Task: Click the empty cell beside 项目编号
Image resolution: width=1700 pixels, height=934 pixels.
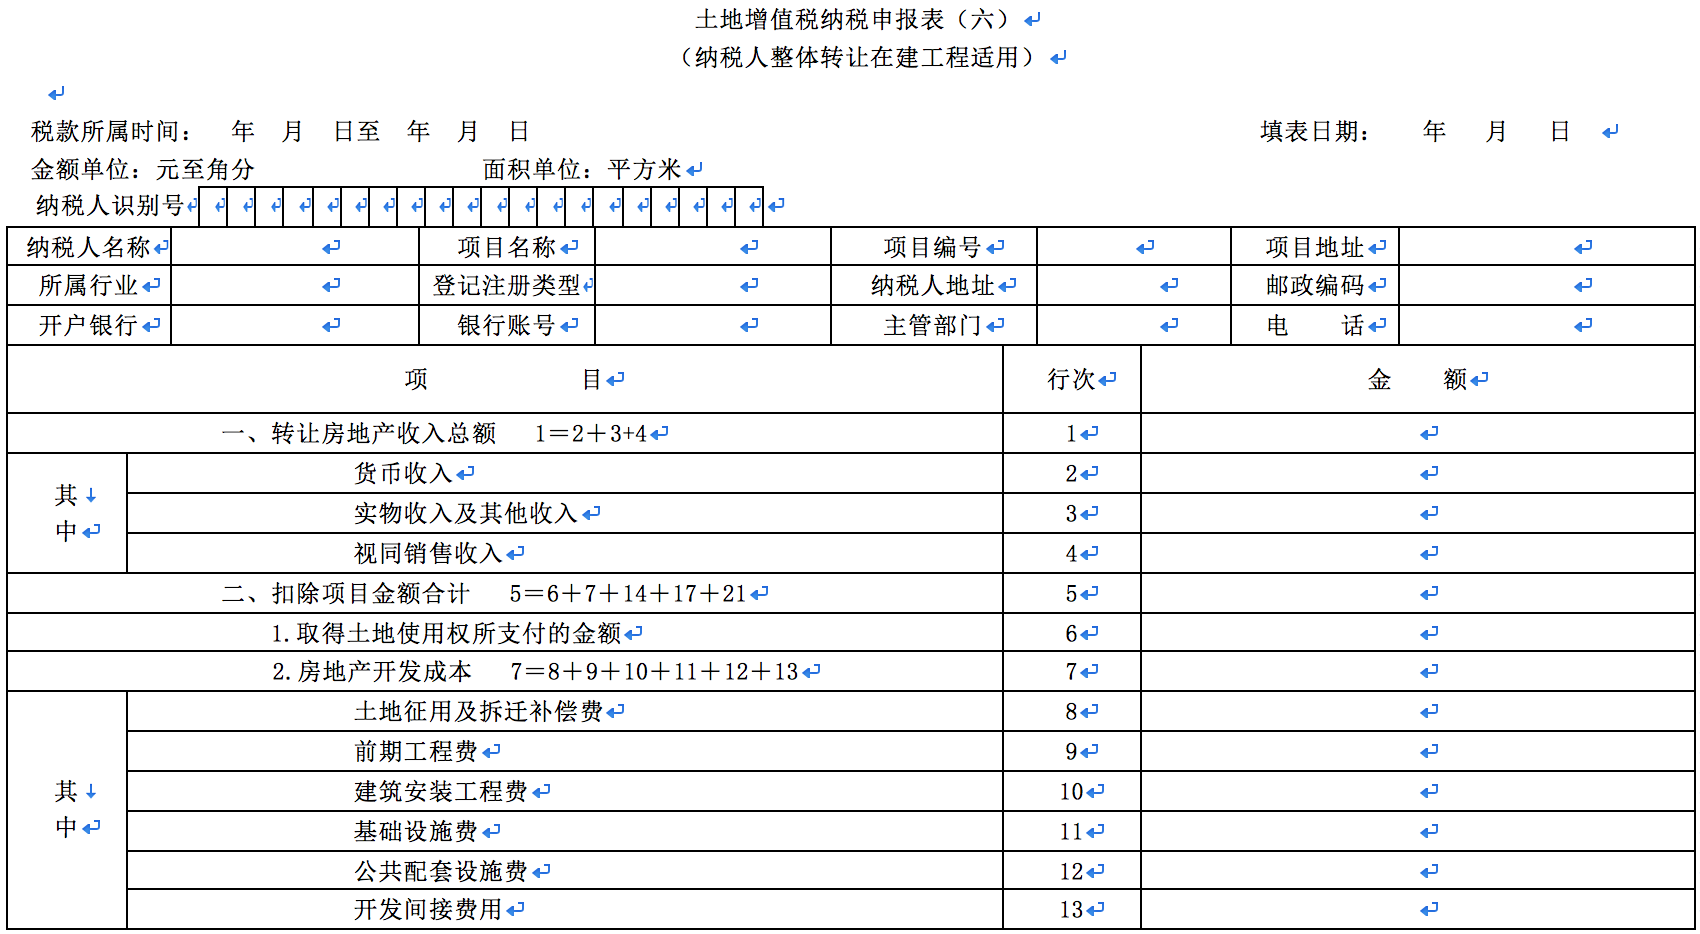Action: coord(1134,246)
